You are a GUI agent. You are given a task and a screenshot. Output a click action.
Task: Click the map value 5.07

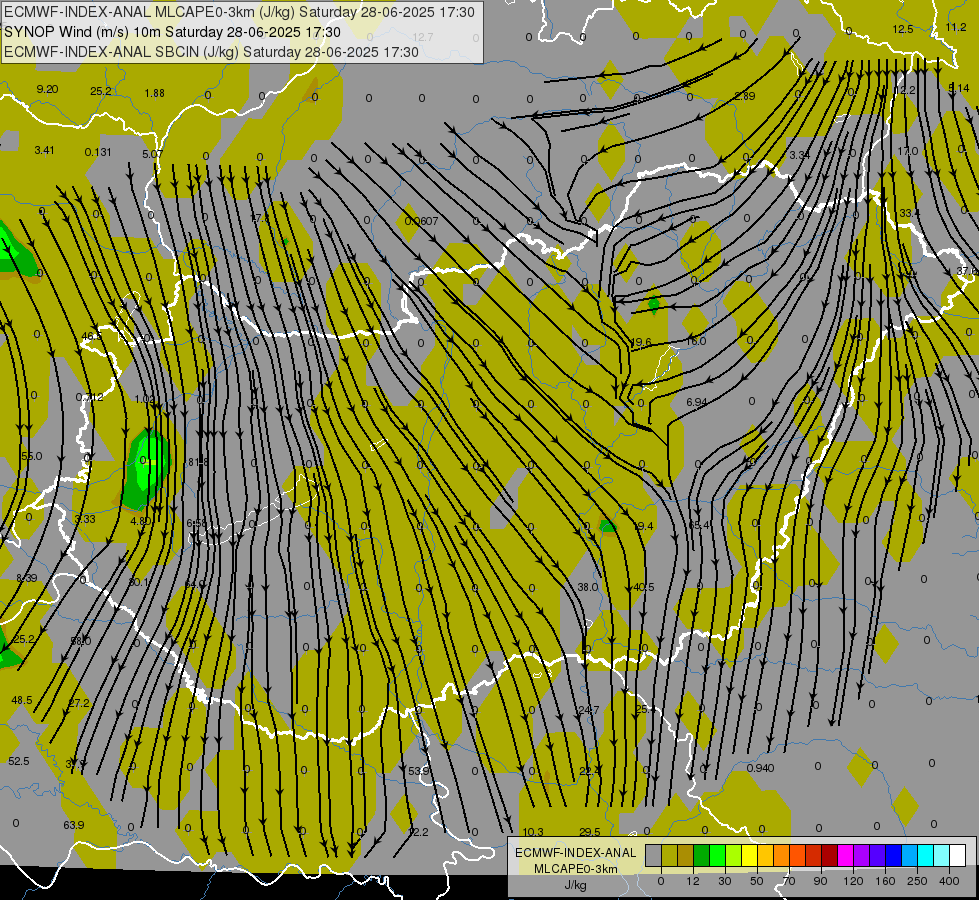pos(152,154)
